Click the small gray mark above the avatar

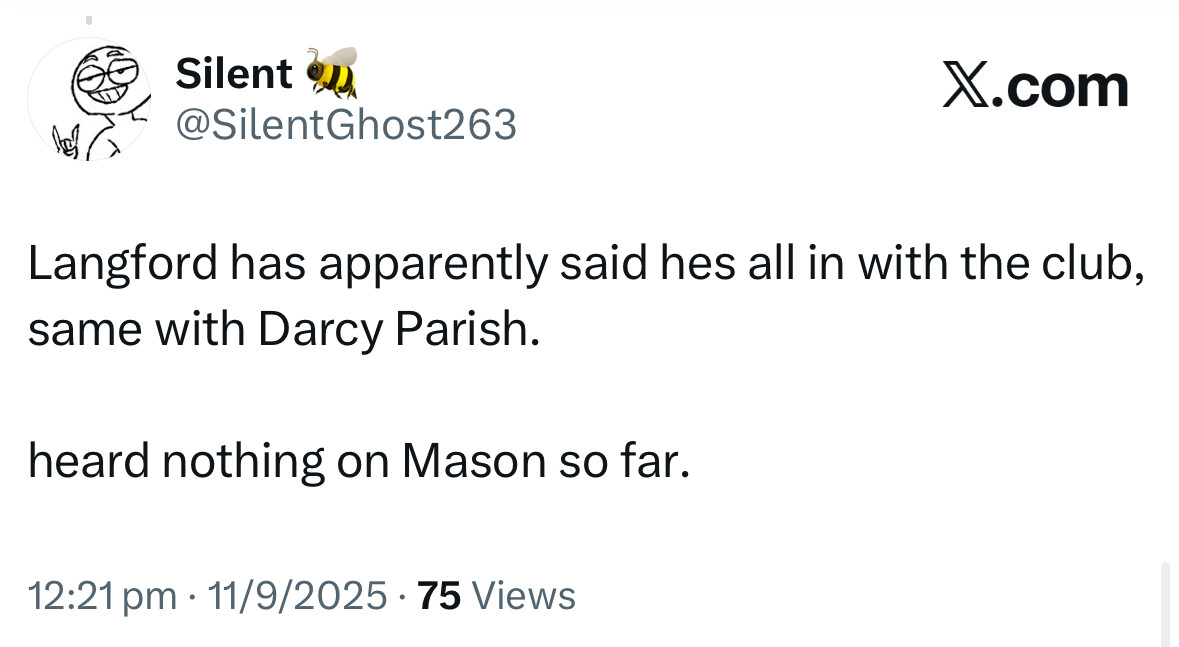tap(88, 19)
